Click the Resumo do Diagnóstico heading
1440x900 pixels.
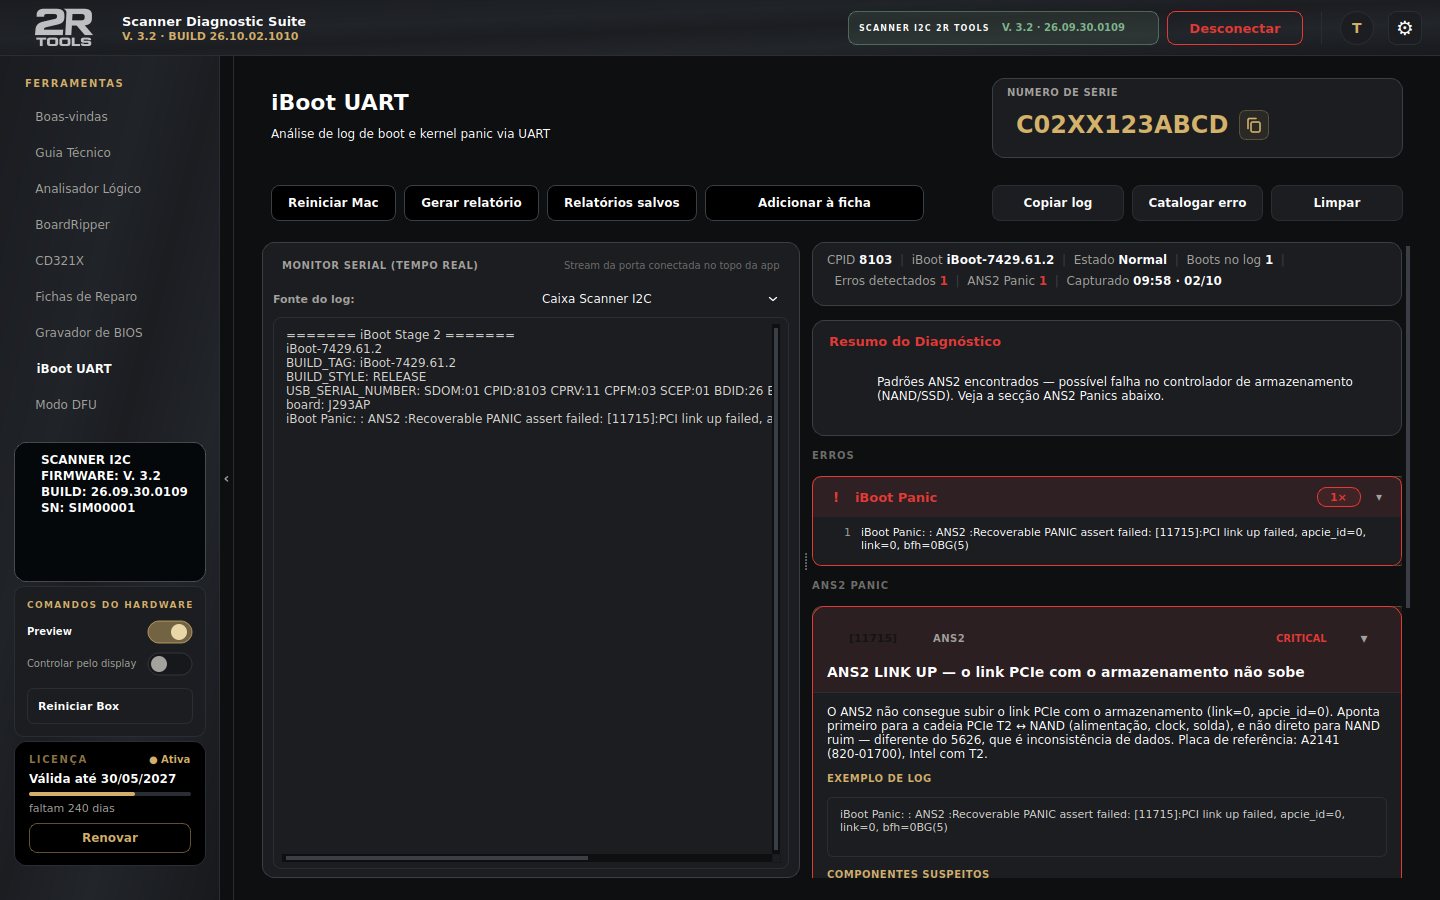tap(915, 342)
